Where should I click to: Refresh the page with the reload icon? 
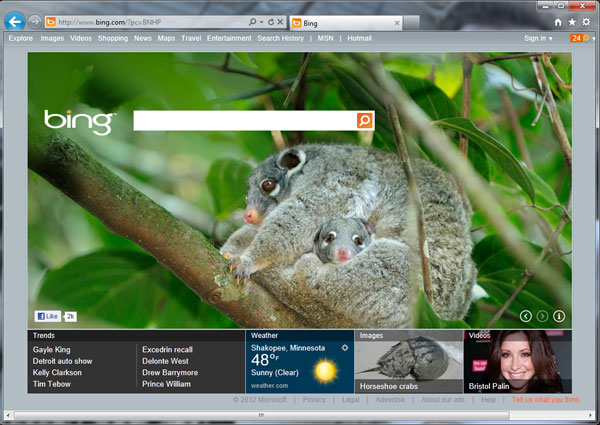271,22
